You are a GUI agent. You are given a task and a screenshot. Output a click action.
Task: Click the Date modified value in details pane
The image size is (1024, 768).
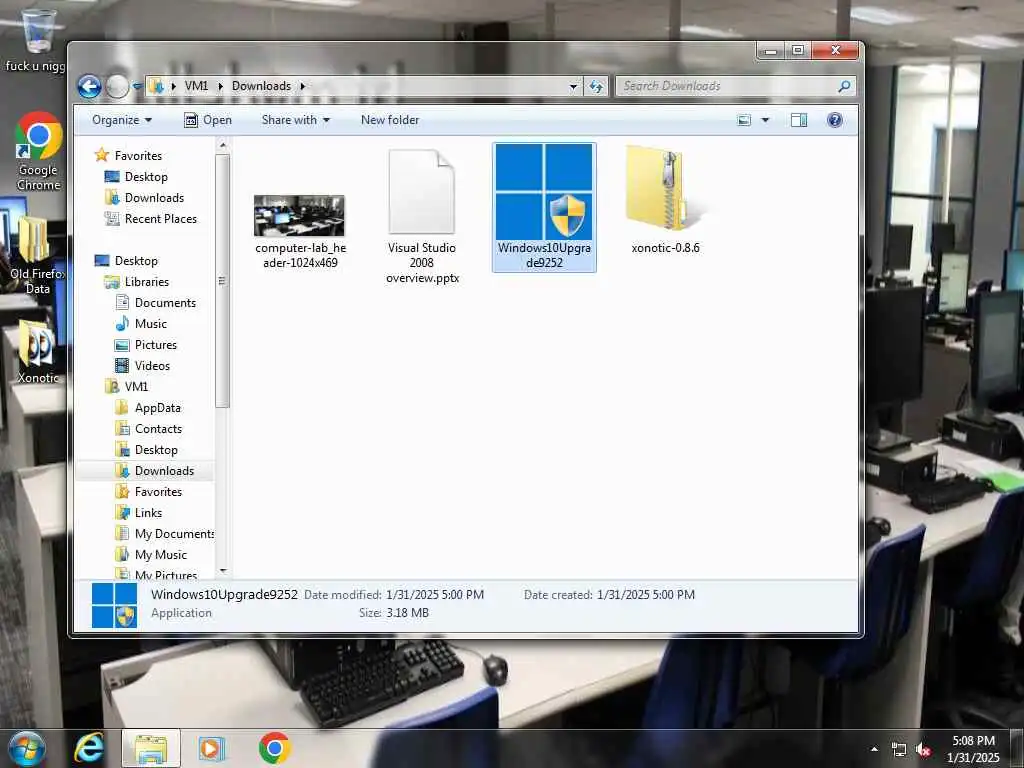point(435,595)
